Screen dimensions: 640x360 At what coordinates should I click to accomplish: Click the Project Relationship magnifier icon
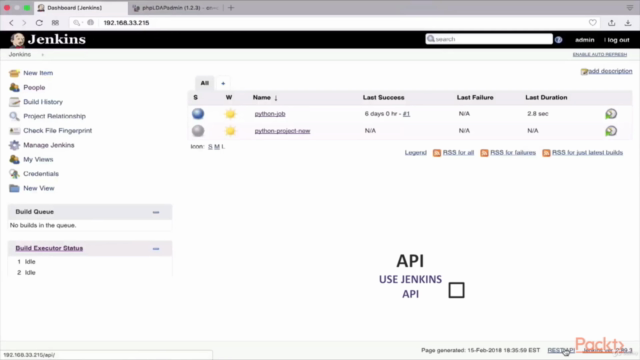14,116
